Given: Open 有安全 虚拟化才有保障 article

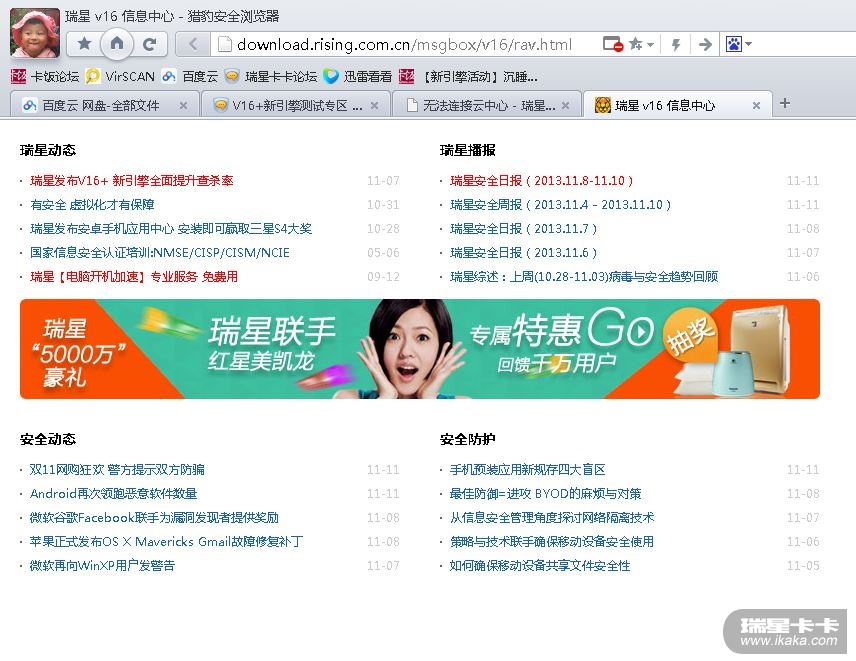Looking at the screenshot, I should tap(92, 205).
